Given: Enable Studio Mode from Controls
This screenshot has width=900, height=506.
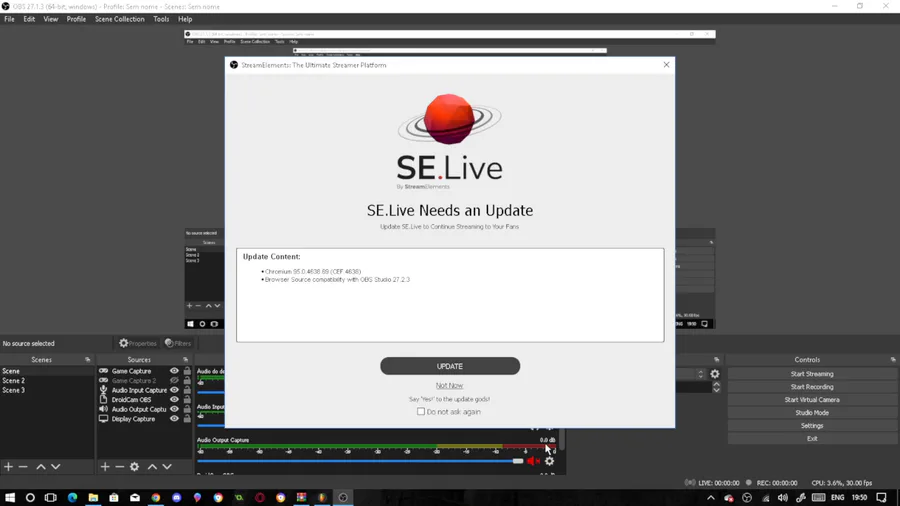Looking at the screenshot, I should click(812, 412).
